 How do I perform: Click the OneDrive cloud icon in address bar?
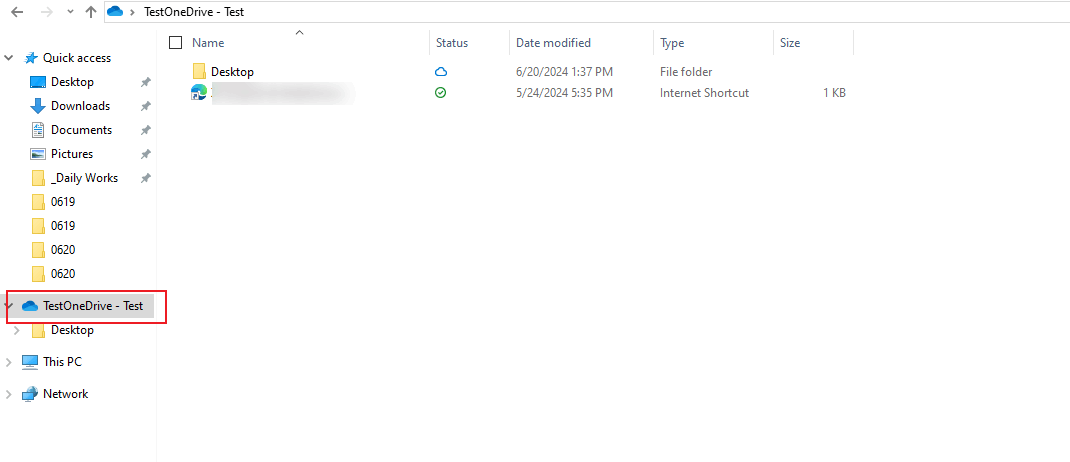115,12
